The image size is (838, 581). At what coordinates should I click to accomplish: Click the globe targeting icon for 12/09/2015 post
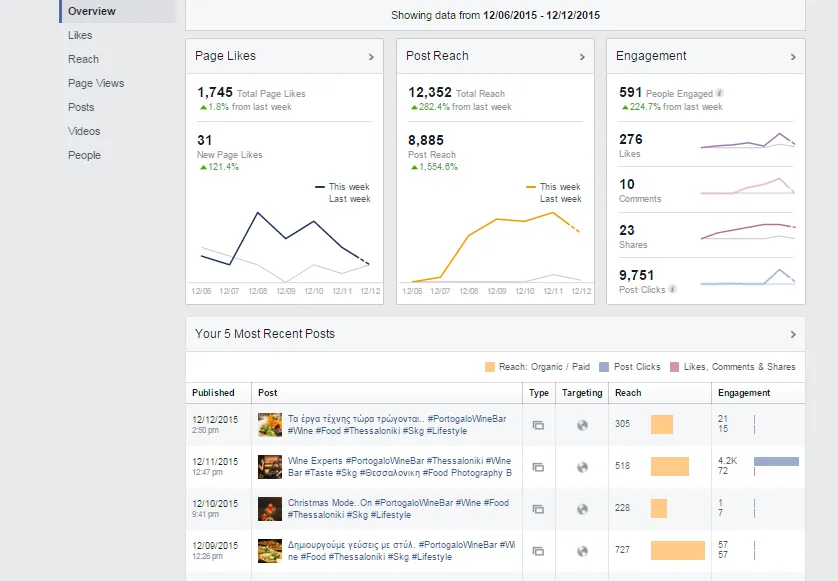[583, 551]
